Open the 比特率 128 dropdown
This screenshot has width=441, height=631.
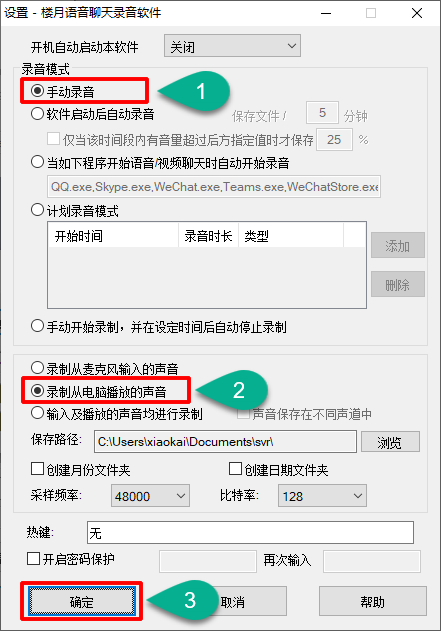(x=322, y=496)
